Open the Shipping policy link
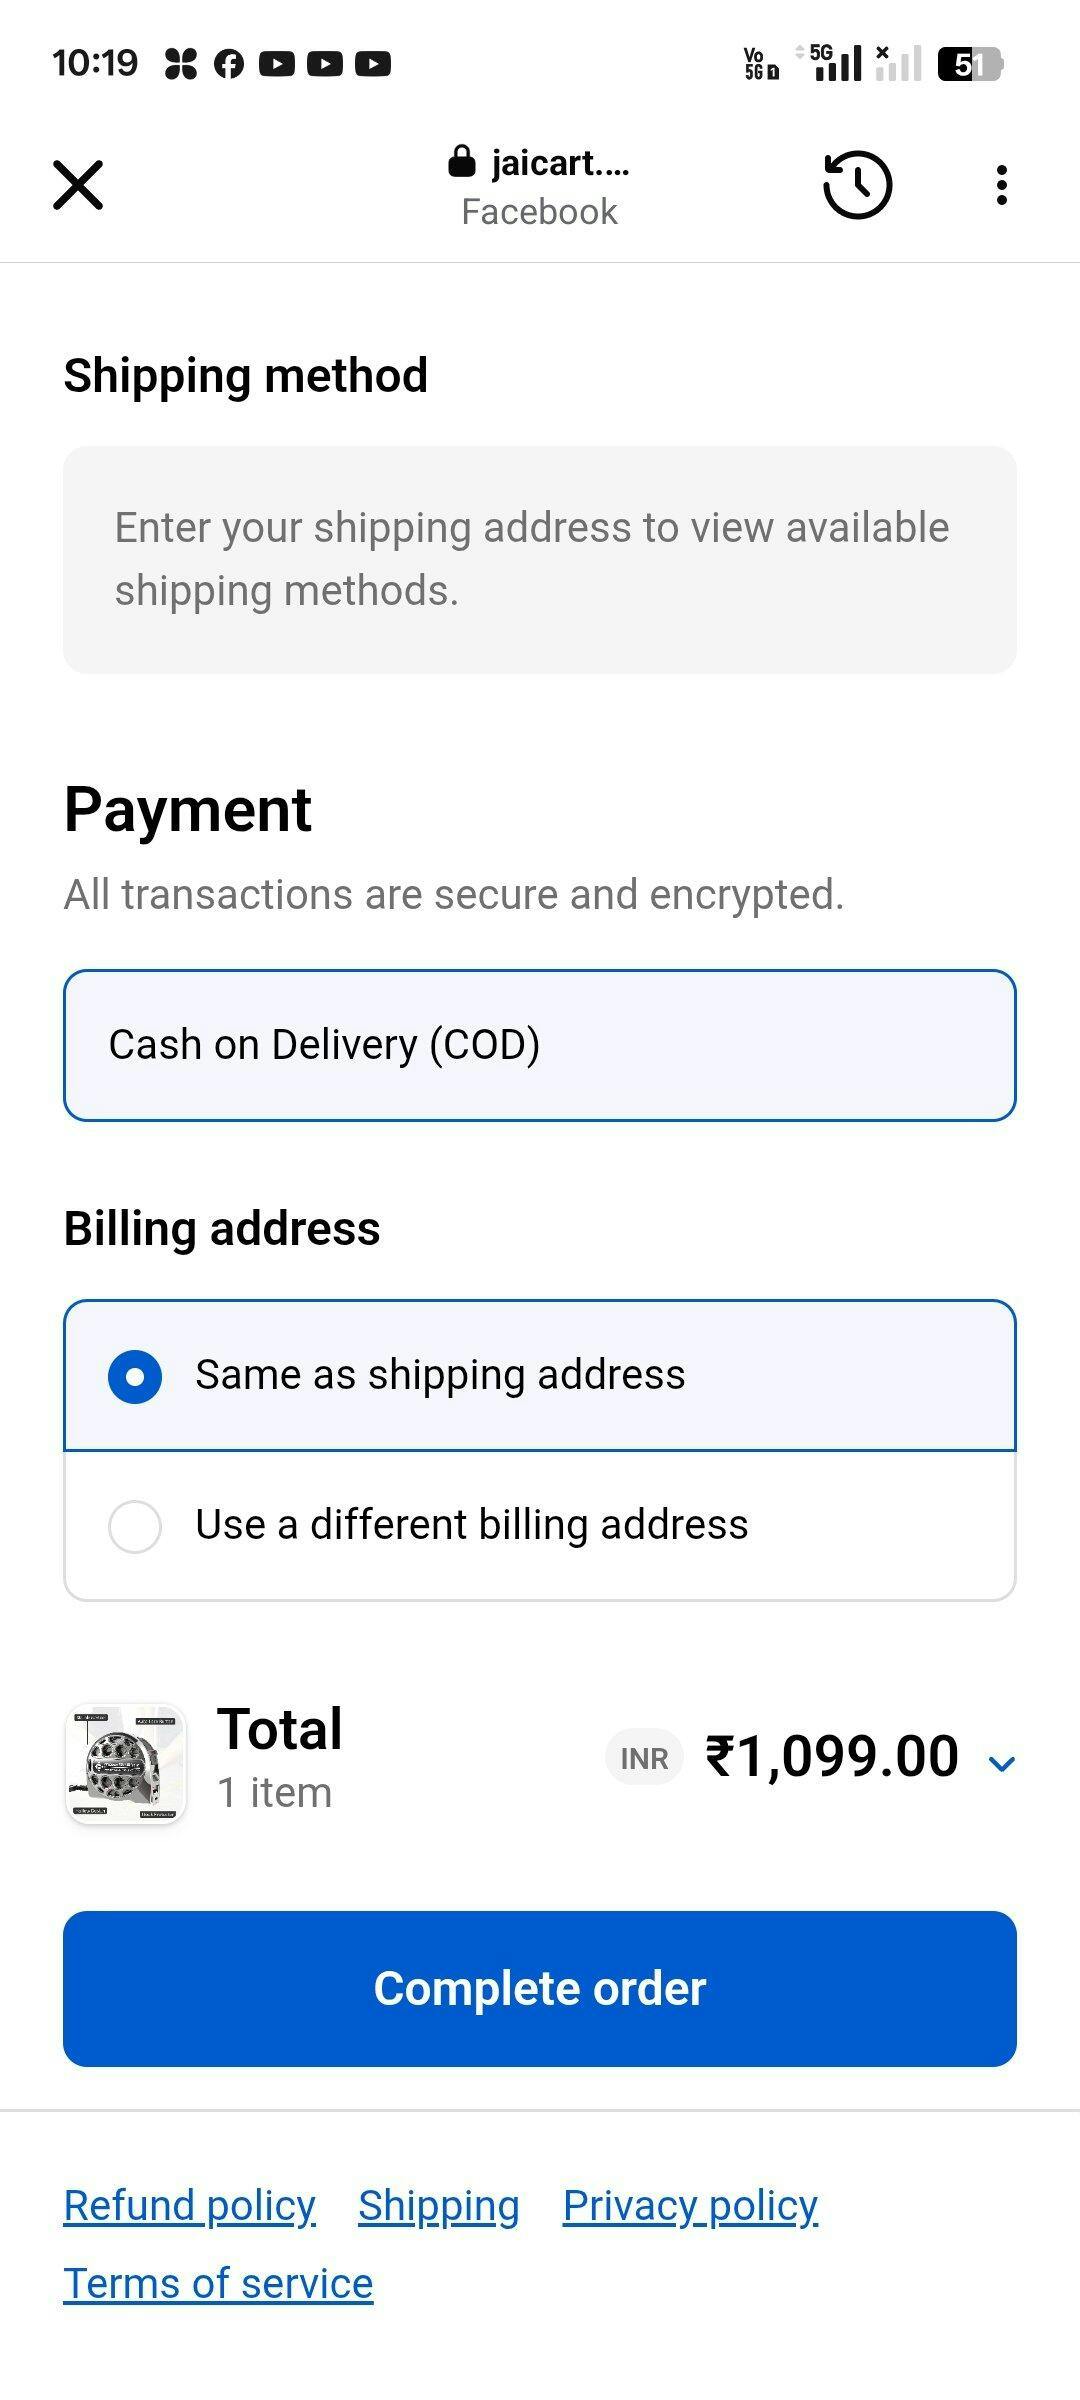This screenshot has width=1080, height=2400. tap(439, 2205)
